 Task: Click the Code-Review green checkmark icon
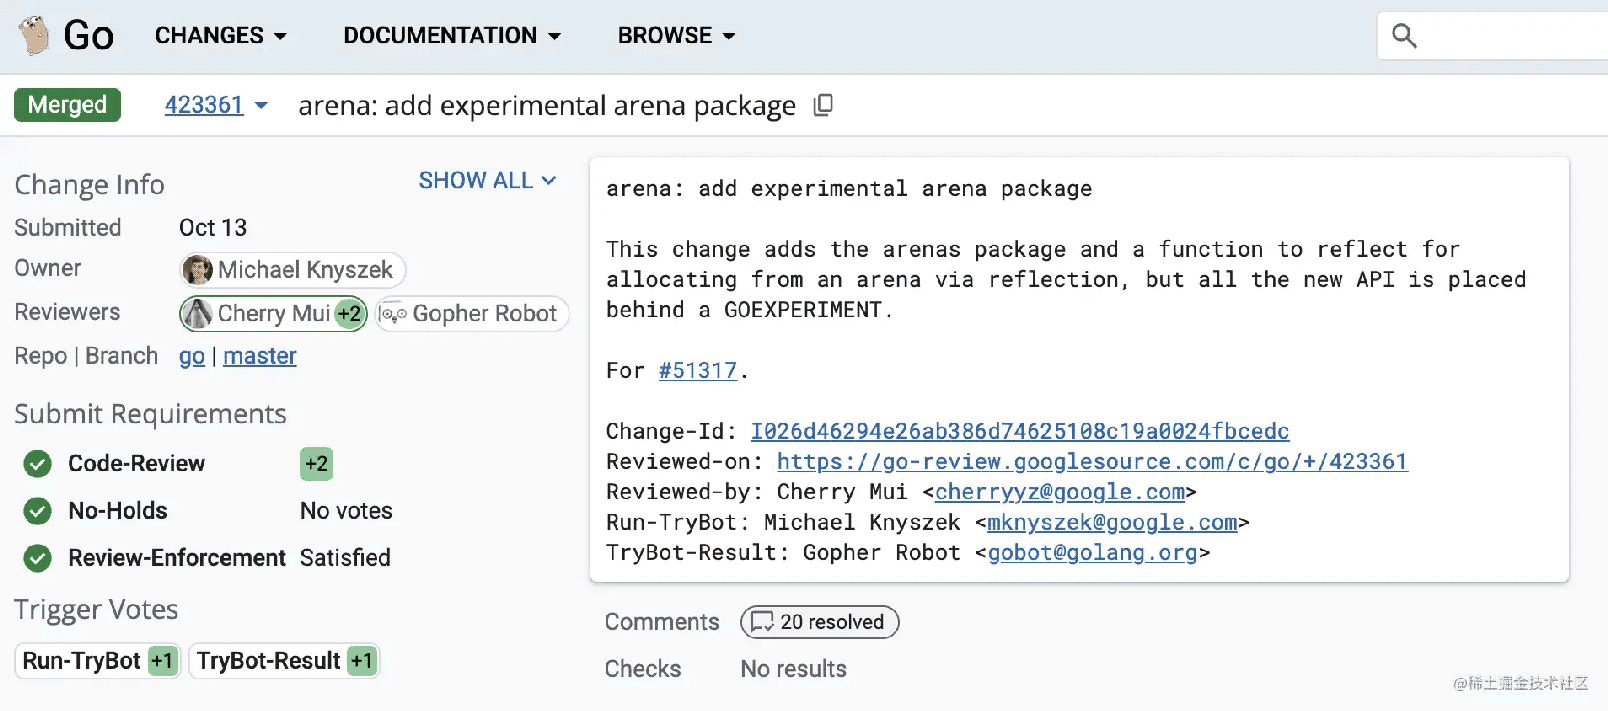click(x=38, y=464)
